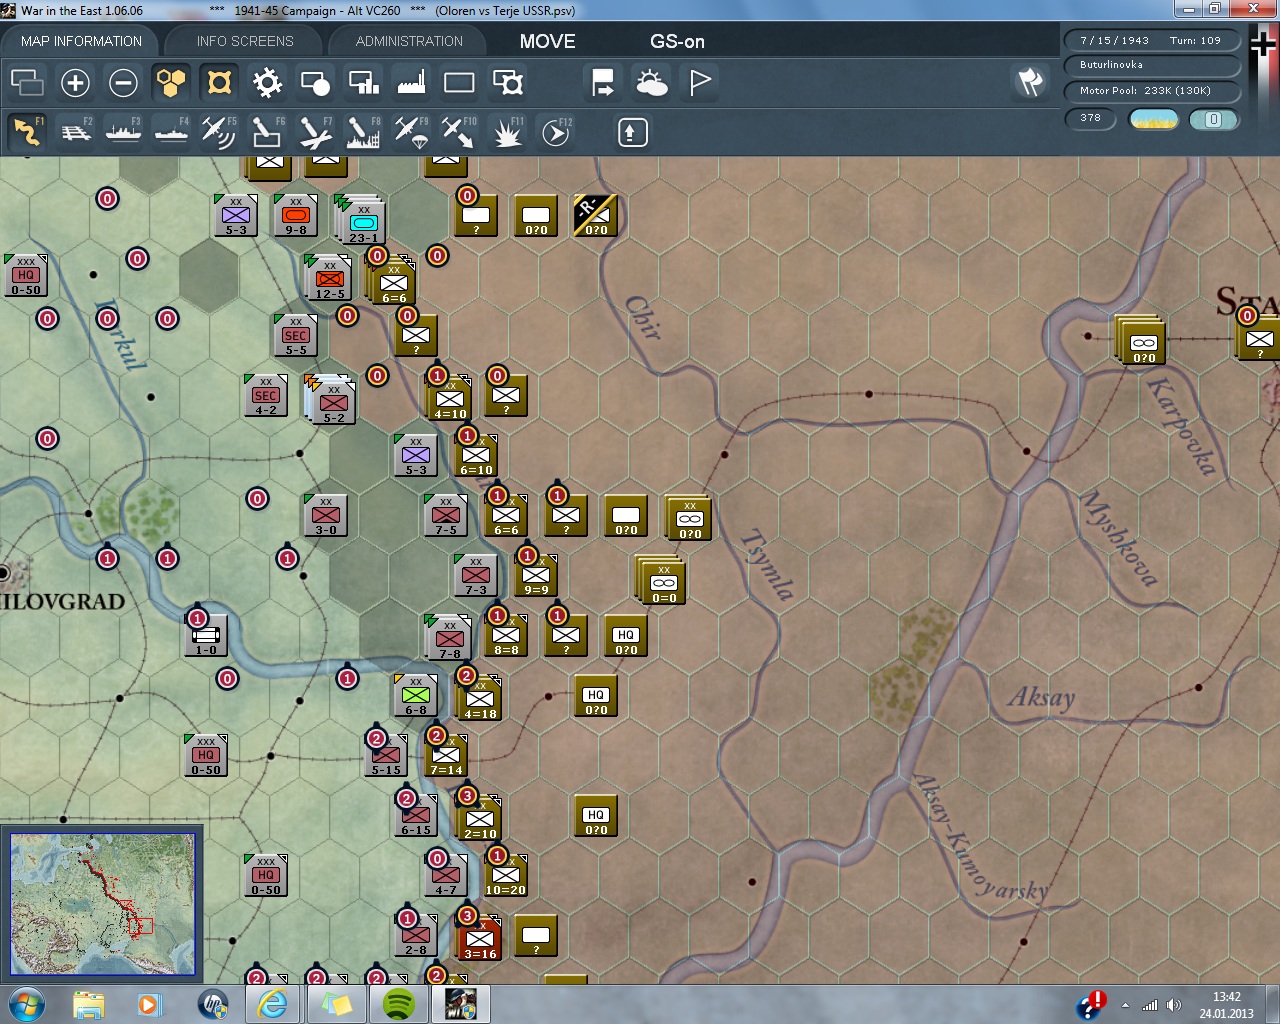Image resolution: width=1280 pixels, height=1024 pixels.
Task: Open Internet Explorer from the taskbar
Action: (x=272, y=1004)
